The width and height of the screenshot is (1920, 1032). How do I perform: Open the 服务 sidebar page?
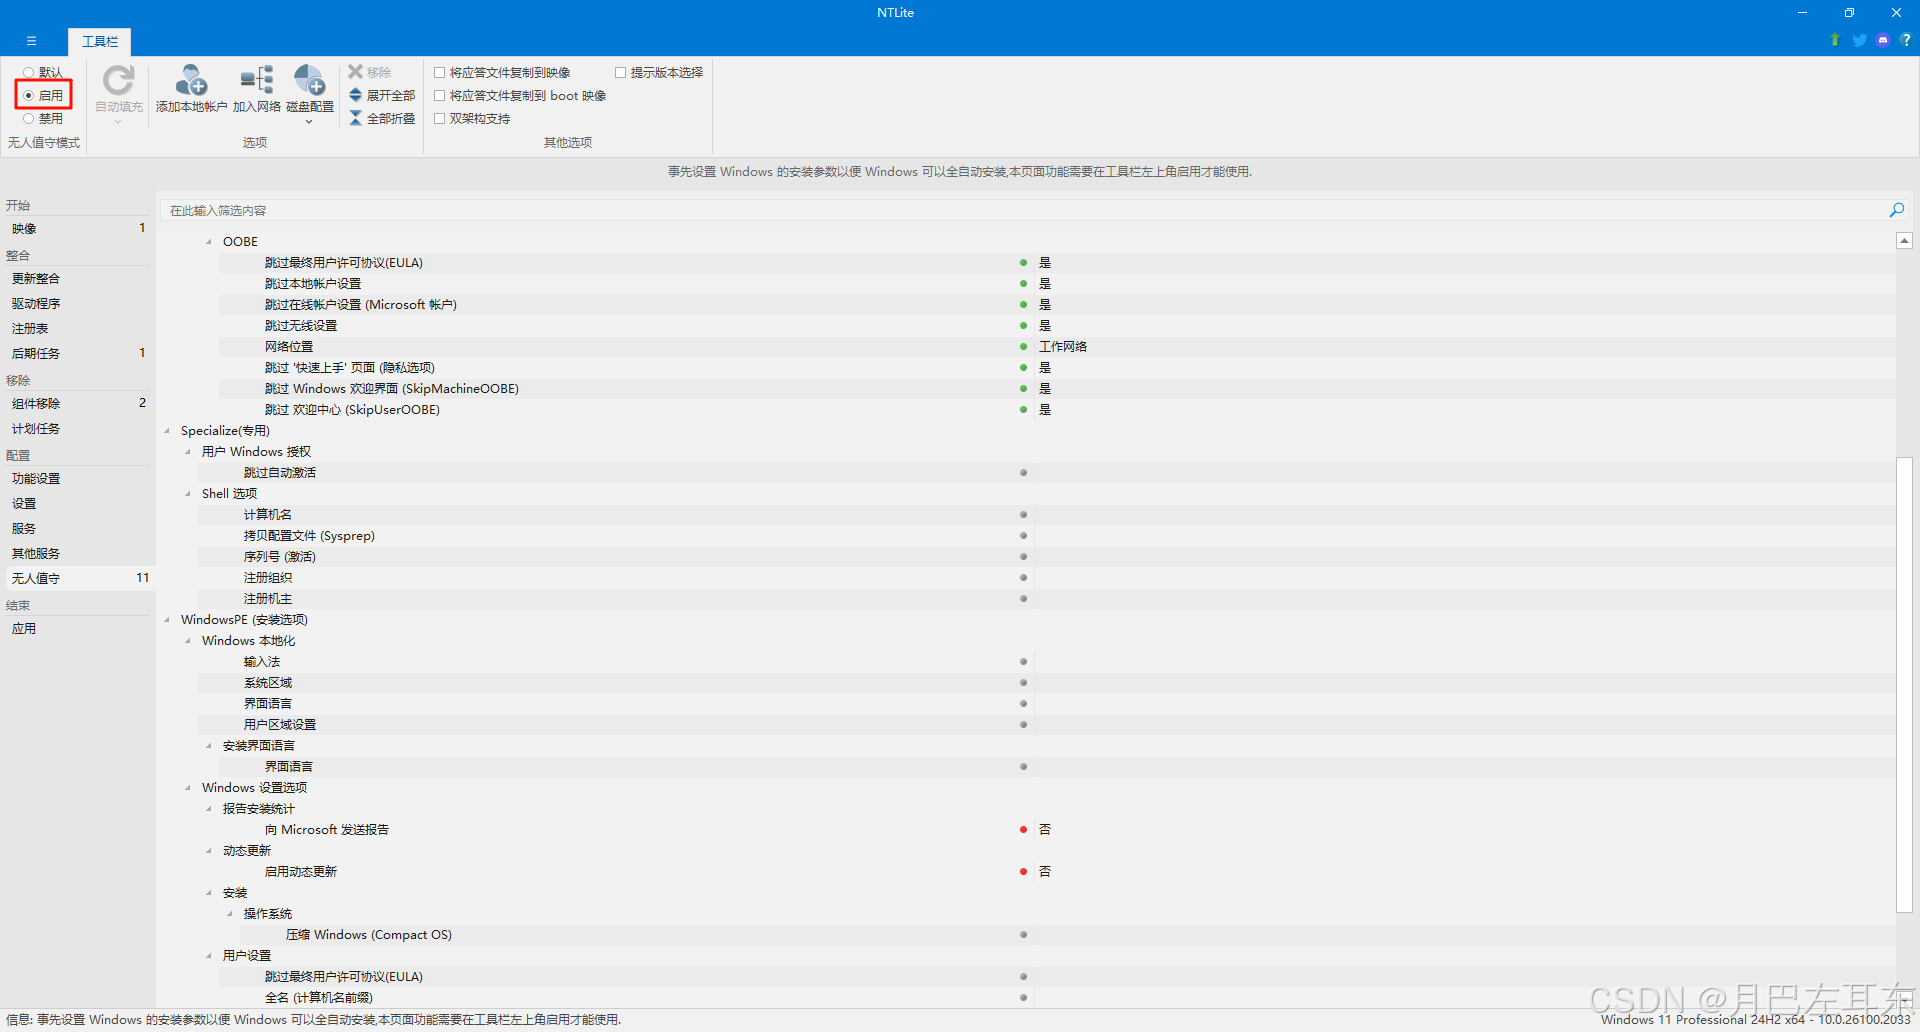pos(78,529)
